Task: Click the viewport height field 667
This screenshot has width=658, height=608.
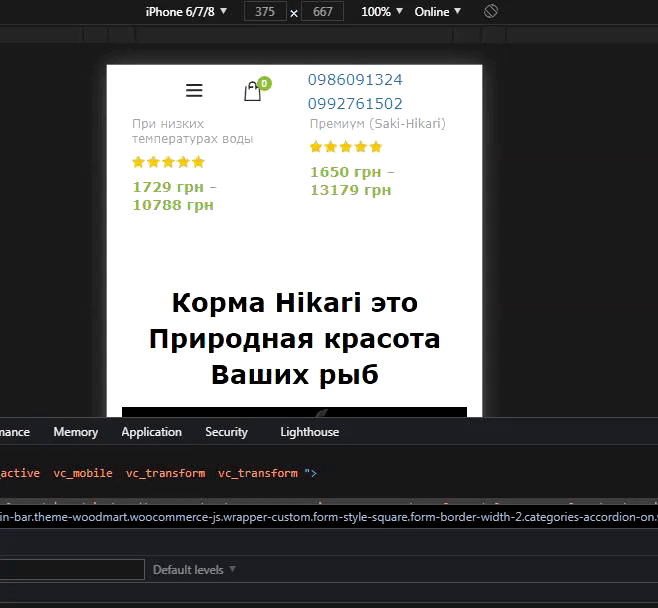Action: (323, 12)
